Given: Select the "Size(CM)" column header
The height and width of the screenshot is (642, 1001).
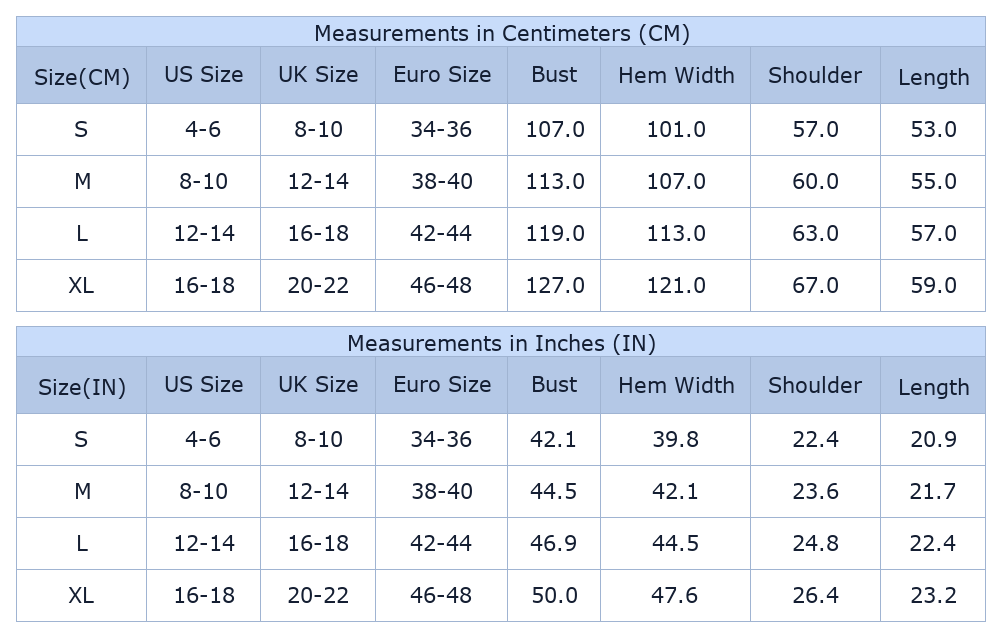Looking at the screenshot, I should [x=82, y=77].
